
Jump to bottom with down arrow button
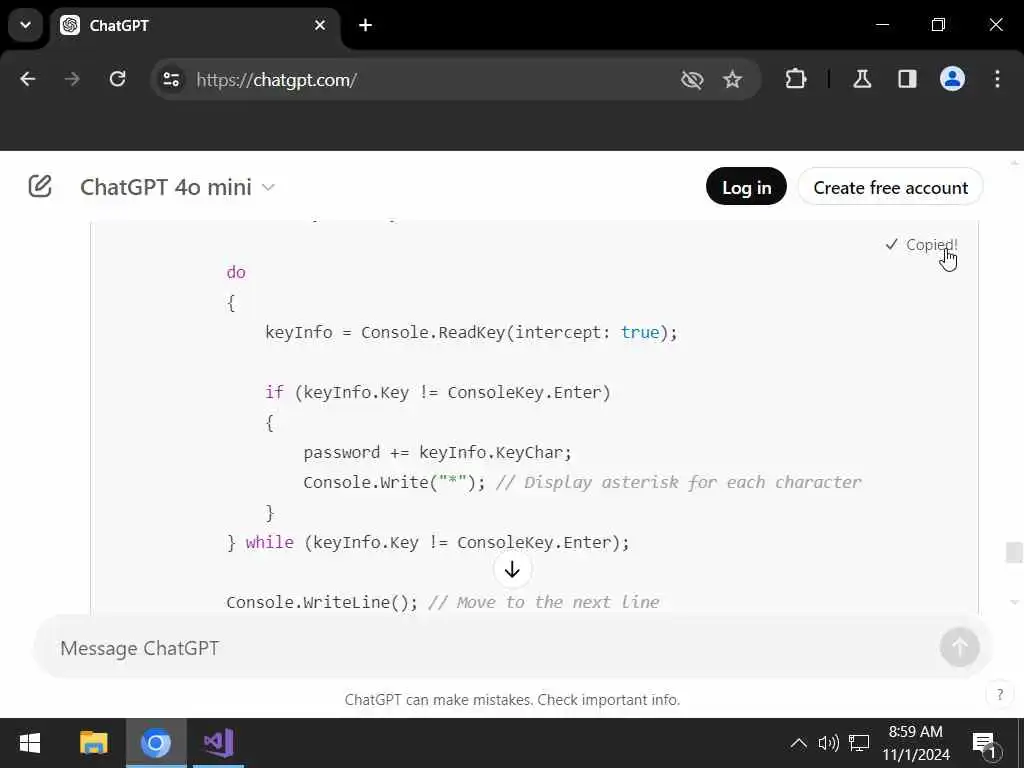click(513, 569)
